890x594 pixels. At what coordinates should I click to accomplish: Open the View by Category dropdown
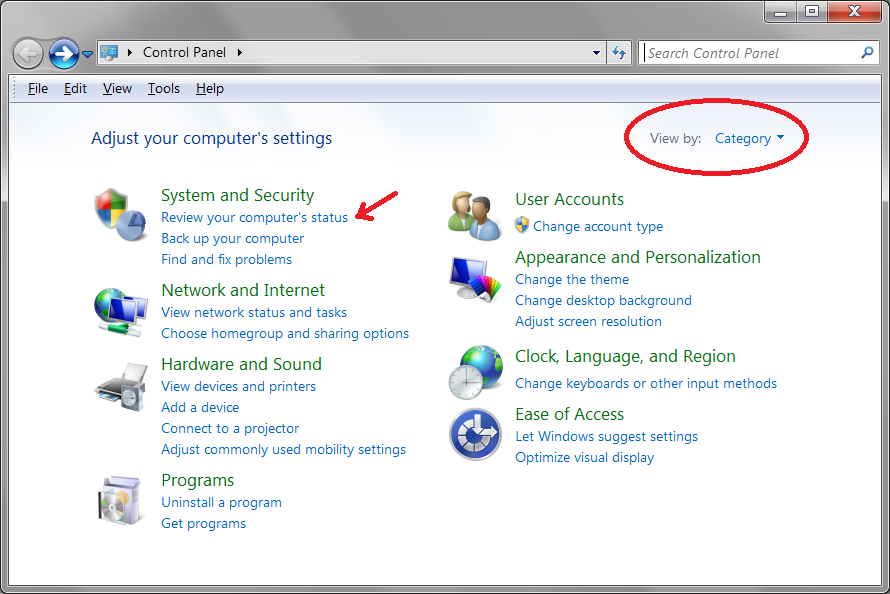pos(749,138)
